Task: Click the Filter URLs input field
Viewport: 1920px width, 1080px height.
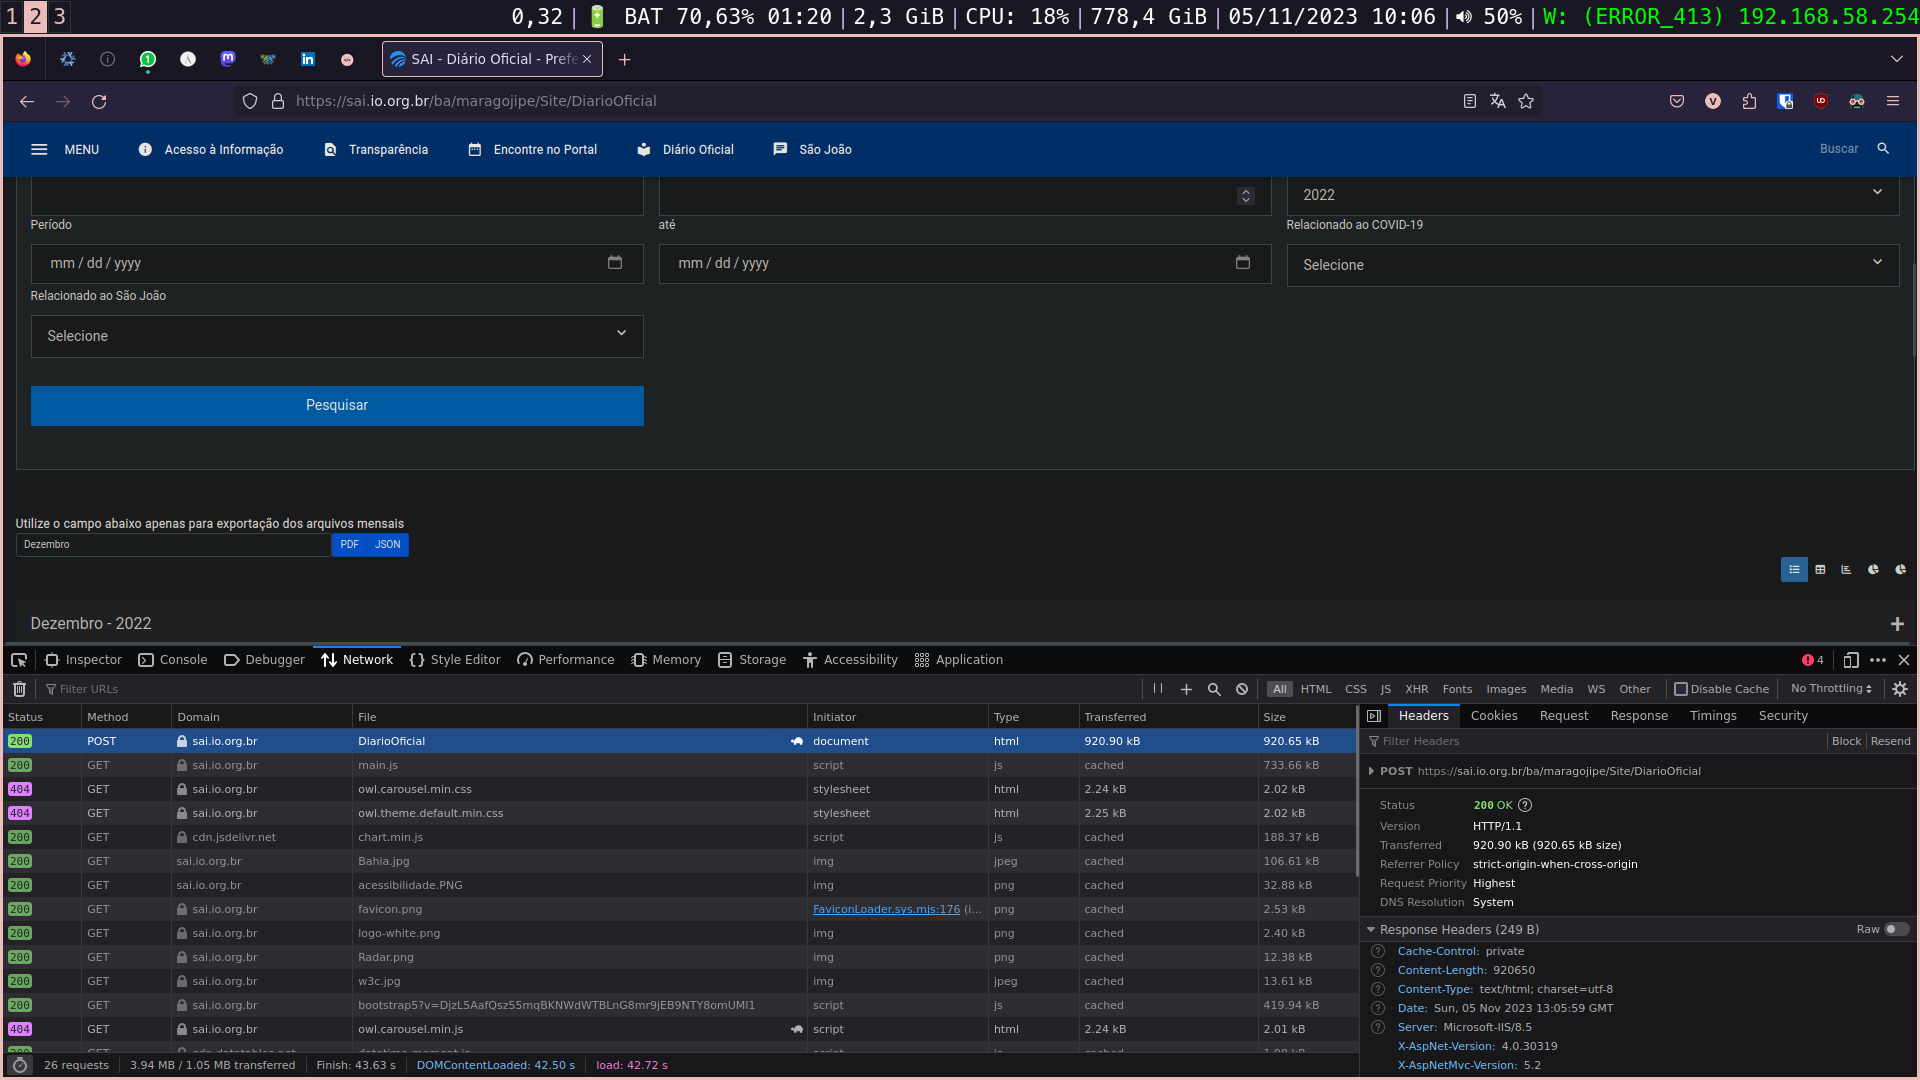Action: click(590, 689)
